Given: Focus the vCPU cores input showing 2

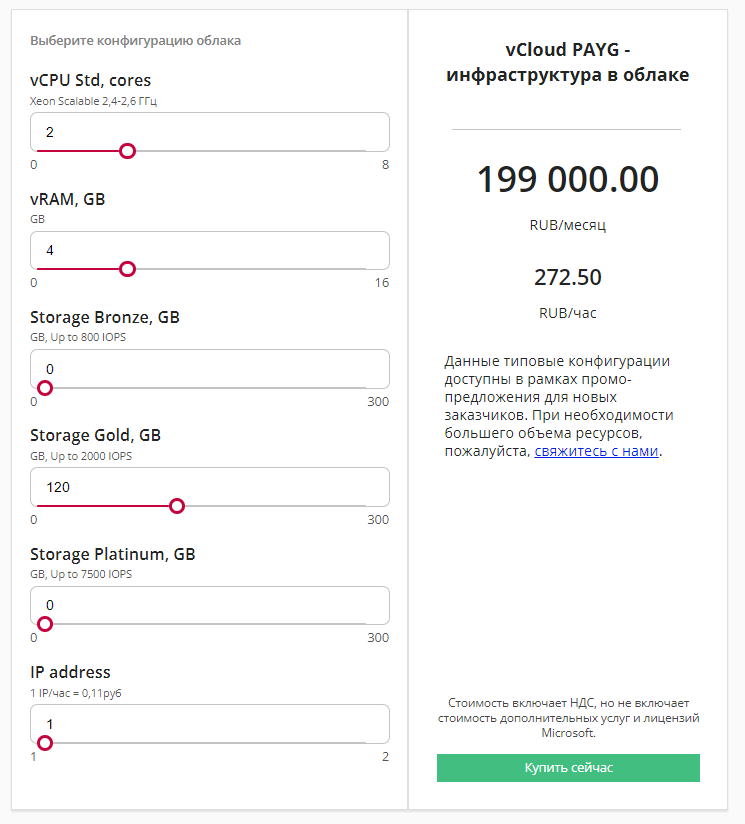Looking at the screenshot, I should tap(210, 131).
